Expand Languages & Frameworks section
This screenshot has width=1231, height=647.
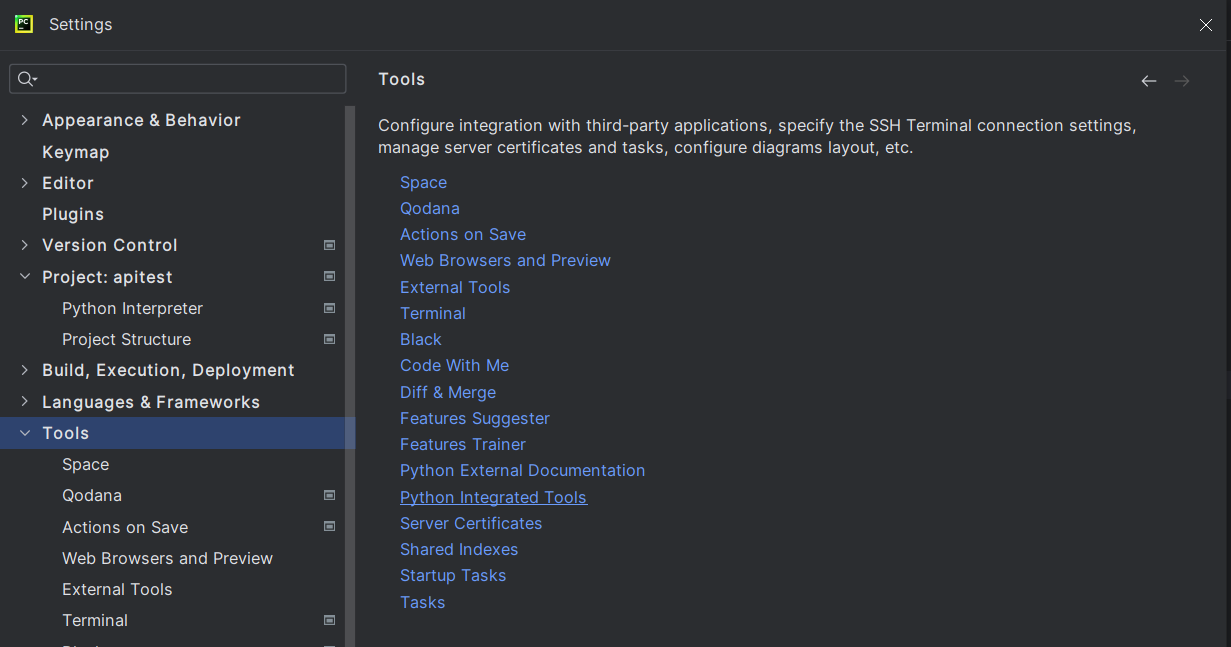(x=25, y=402)
